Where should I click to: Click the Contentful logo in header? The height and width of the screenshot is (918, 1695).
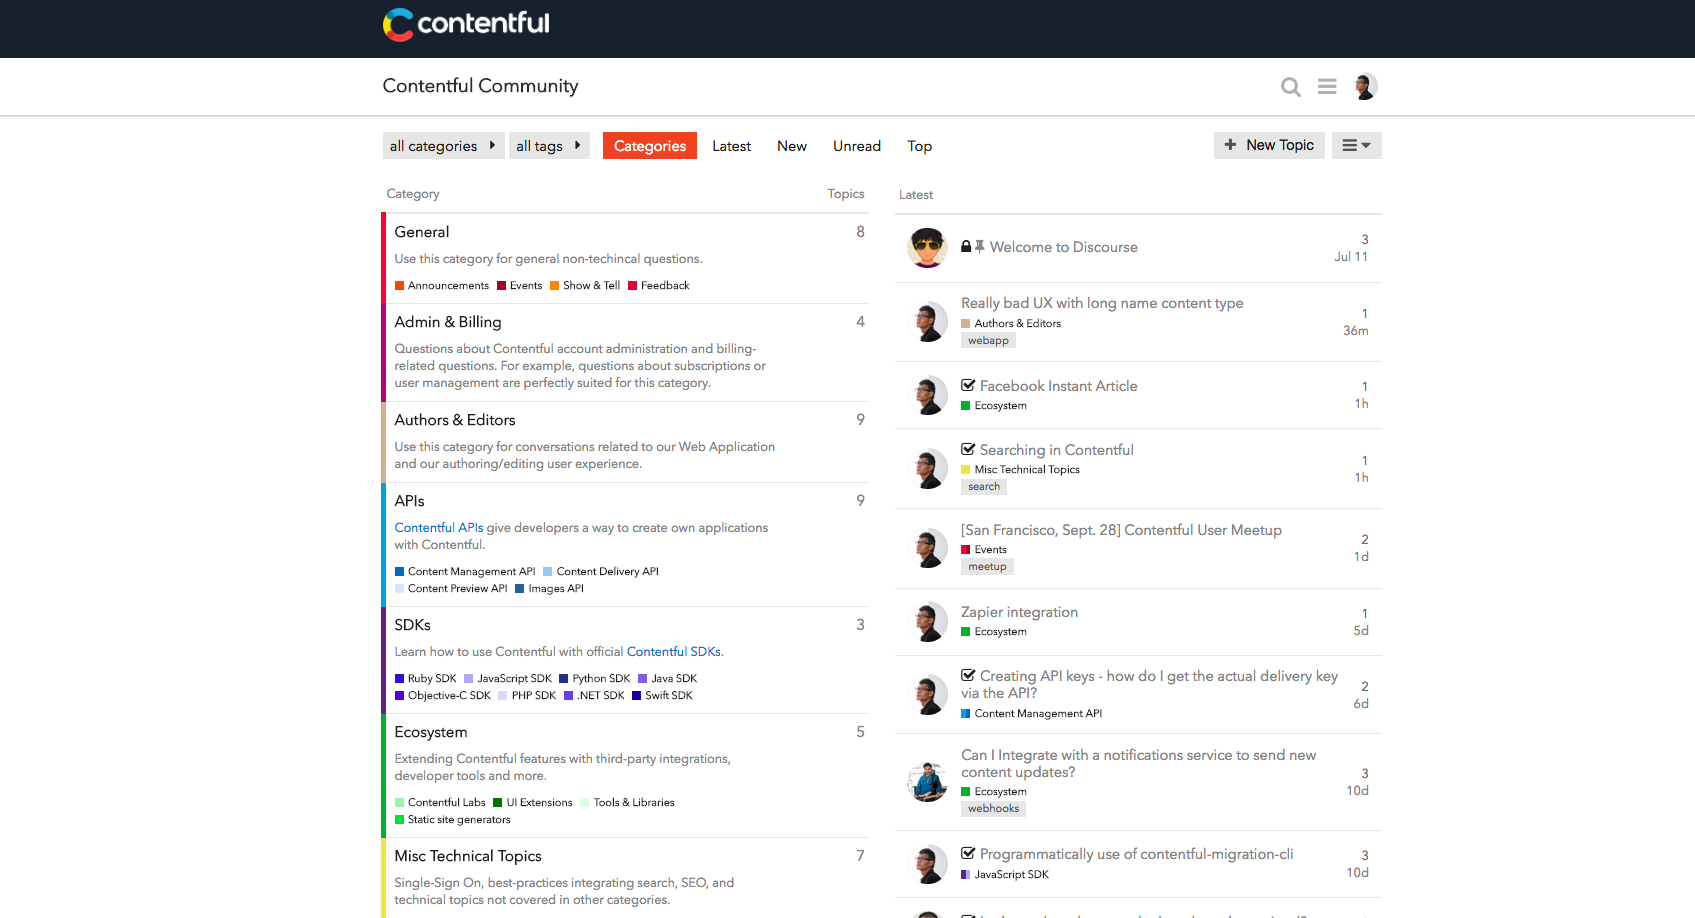tap(466, 24)
